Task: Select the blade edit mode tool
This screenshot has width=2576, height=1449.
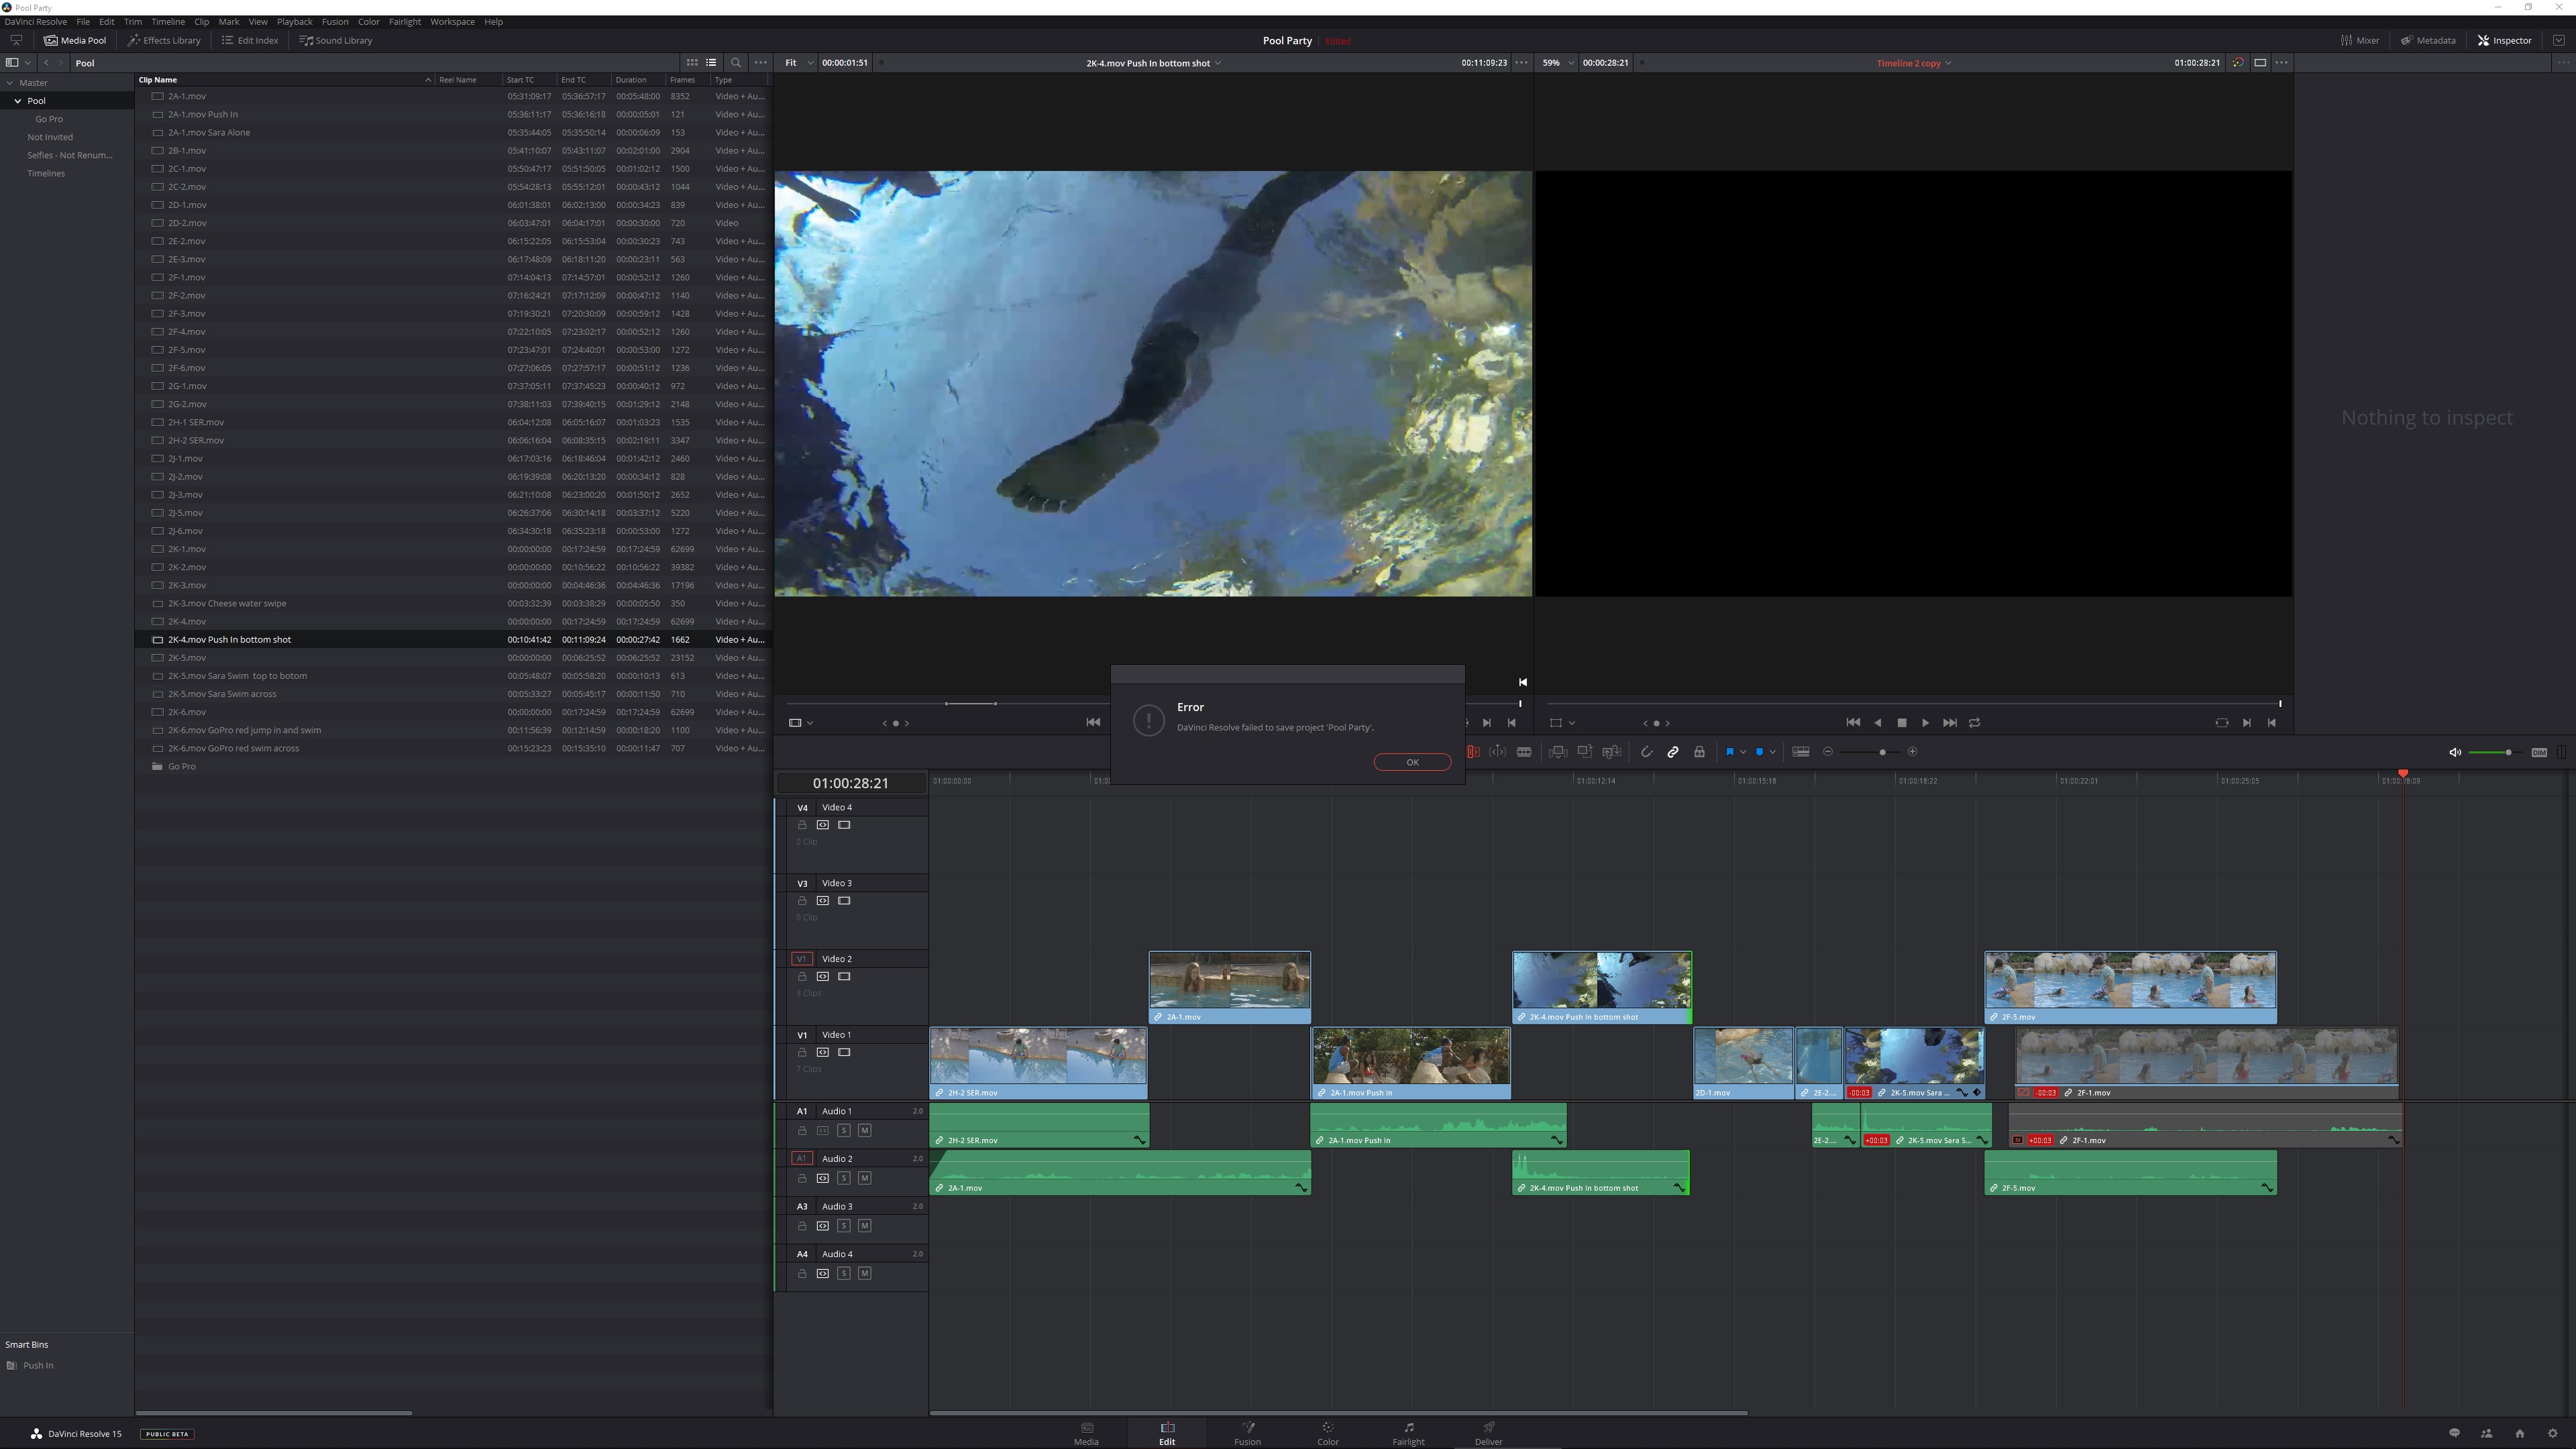Action: pos(1524,752)
